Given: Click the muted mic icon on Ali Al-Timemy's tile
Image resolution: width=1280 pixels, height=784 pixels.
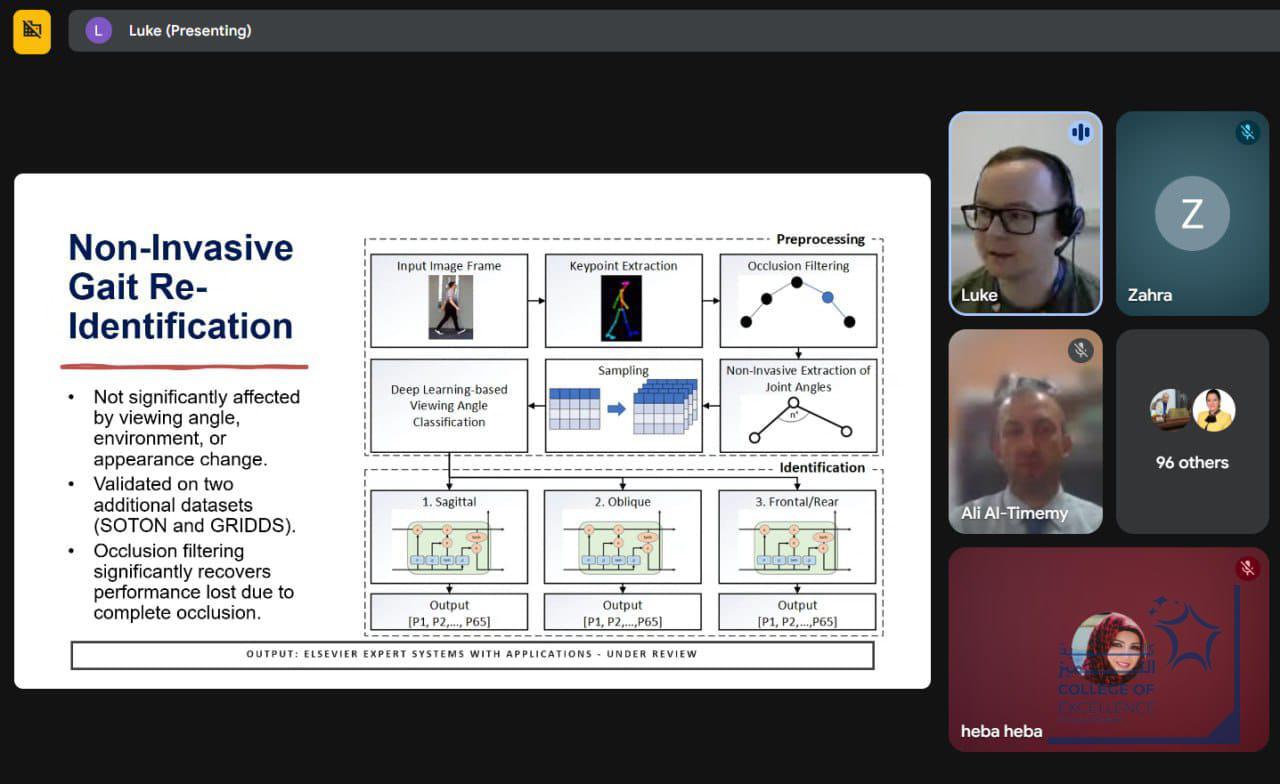Looking at the screenshot, I should [x=1080, y=350].
